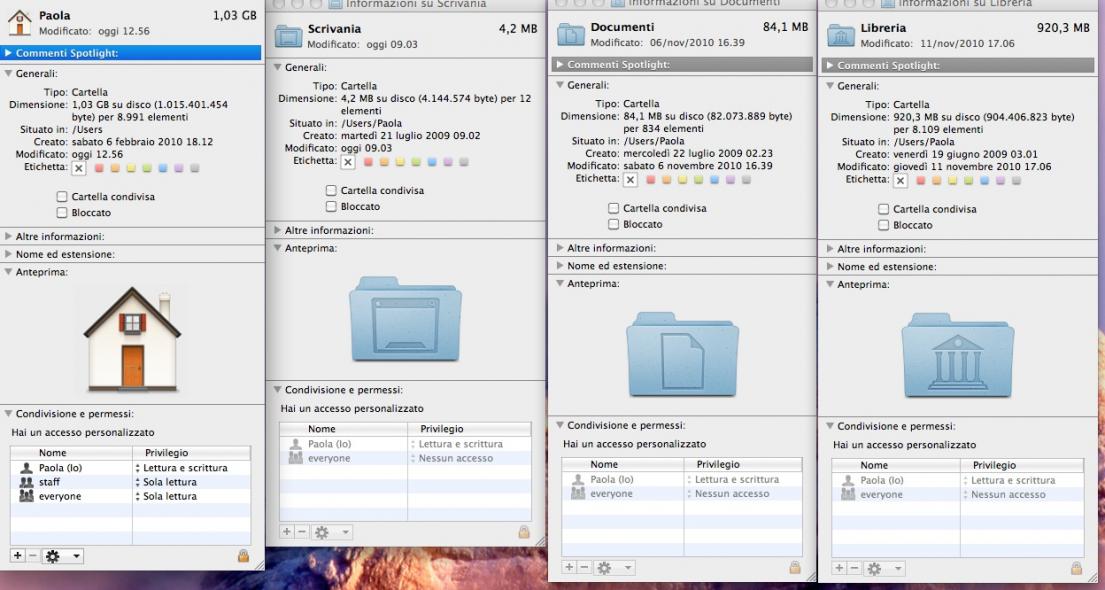Collapse Generali section in Scrivania window
The height and width of the screenshot is (590, 1105).
click(x=278, y=68)
